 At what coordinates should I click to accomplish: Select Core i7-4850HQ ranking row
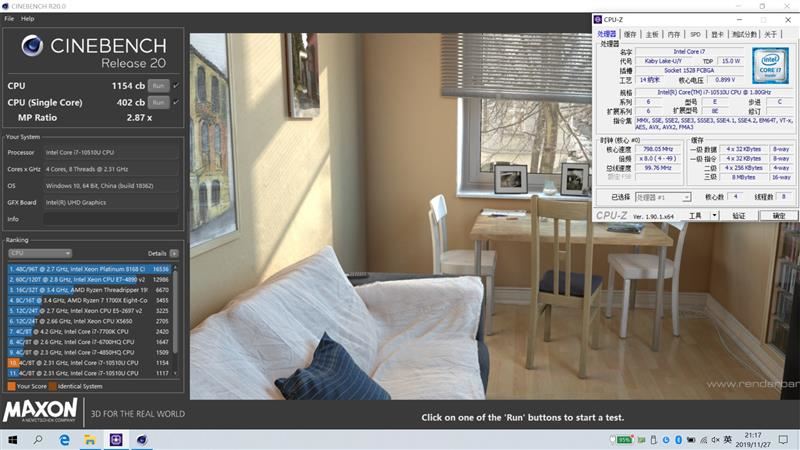click(x=89, y=353)
